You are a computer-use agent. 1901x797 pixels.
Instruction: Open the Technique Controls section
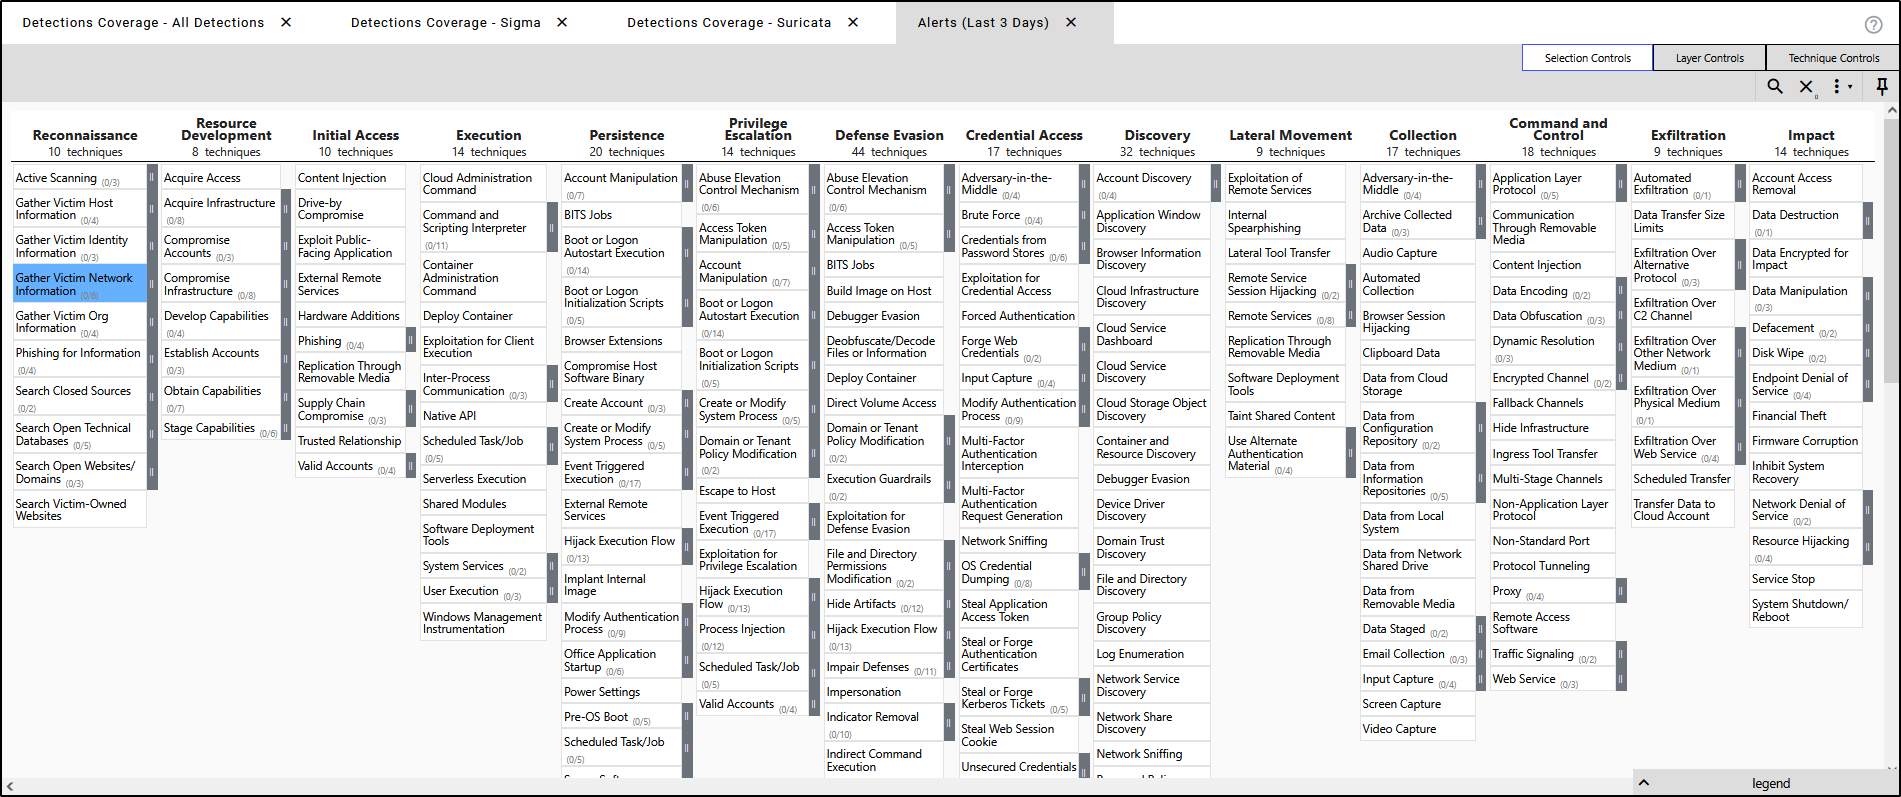pos(1833,58)
